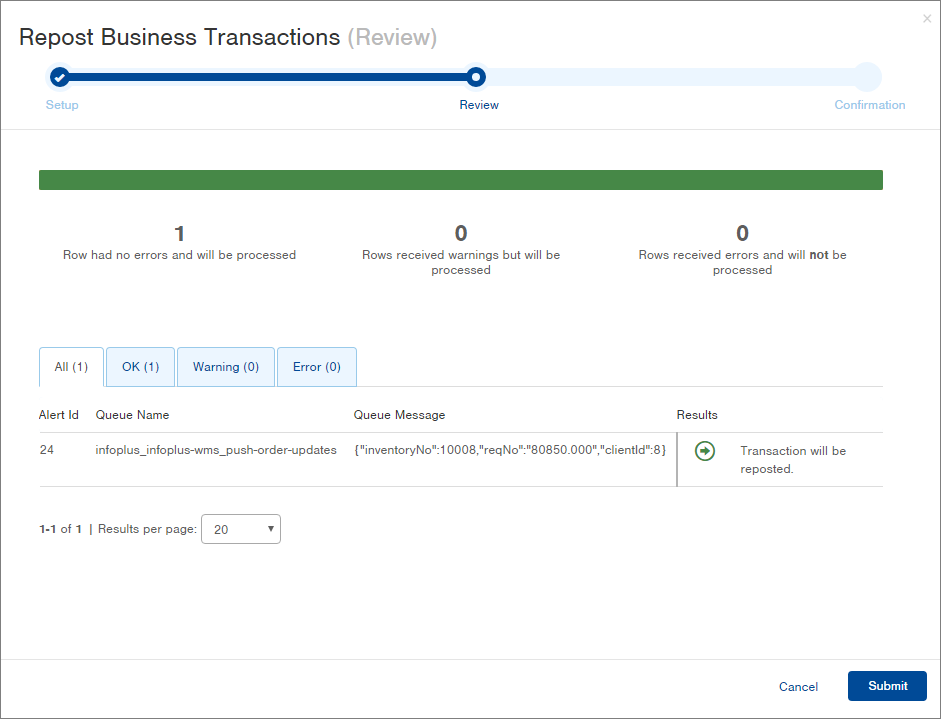Switch to the Error (0) tab

(317, 367)
